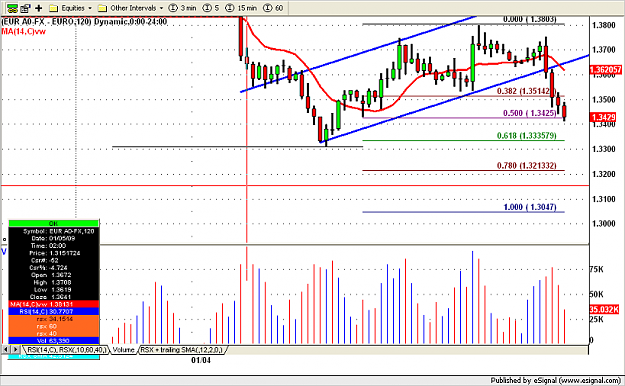Click the green OK bar in cursor window
This screenshot has width=625, height=386.
(x=53, y=223)
